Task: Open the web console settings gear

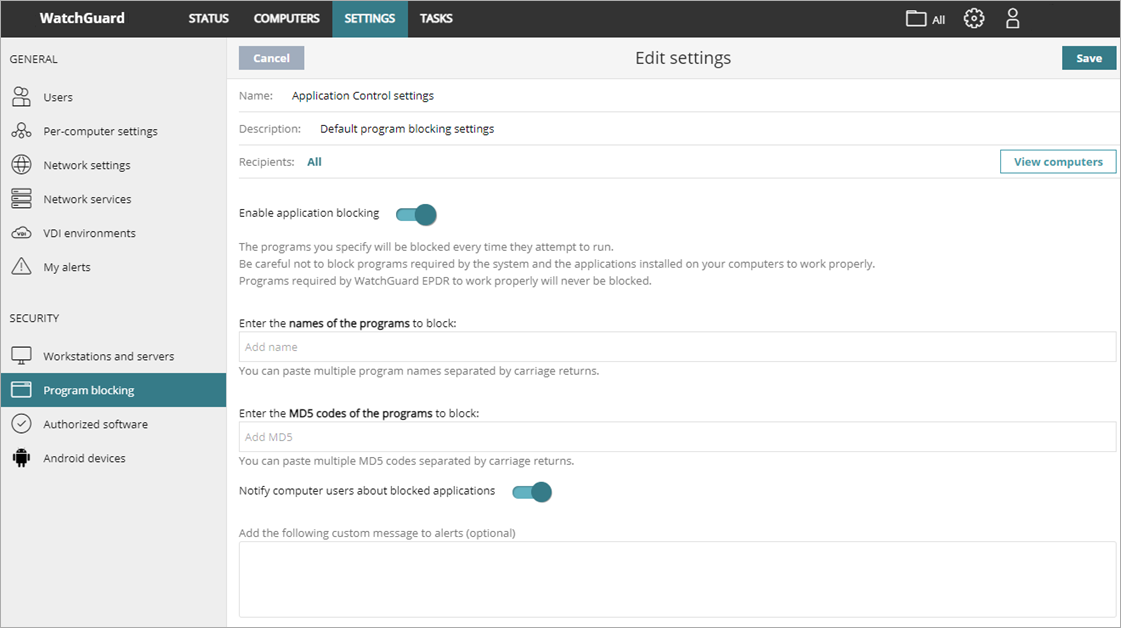Action: coord(974,18)
